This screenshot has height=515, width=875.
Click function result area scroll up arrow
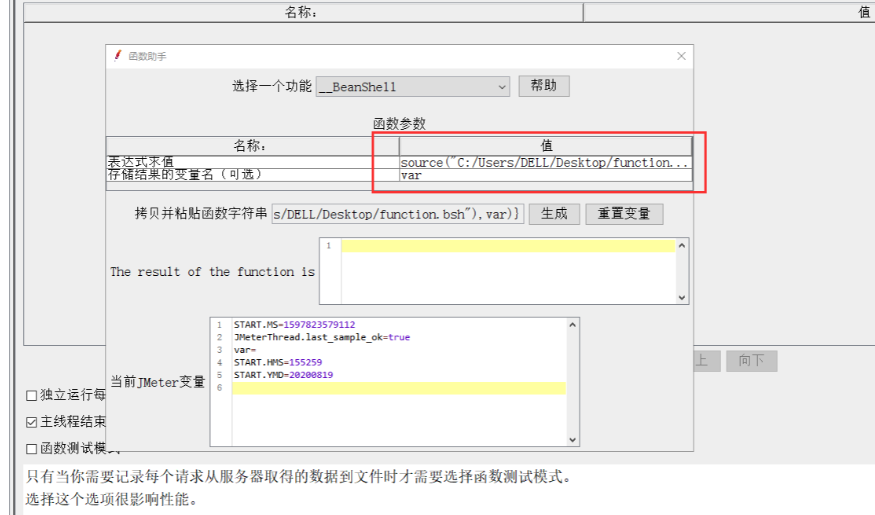click(x=682, y=245)
